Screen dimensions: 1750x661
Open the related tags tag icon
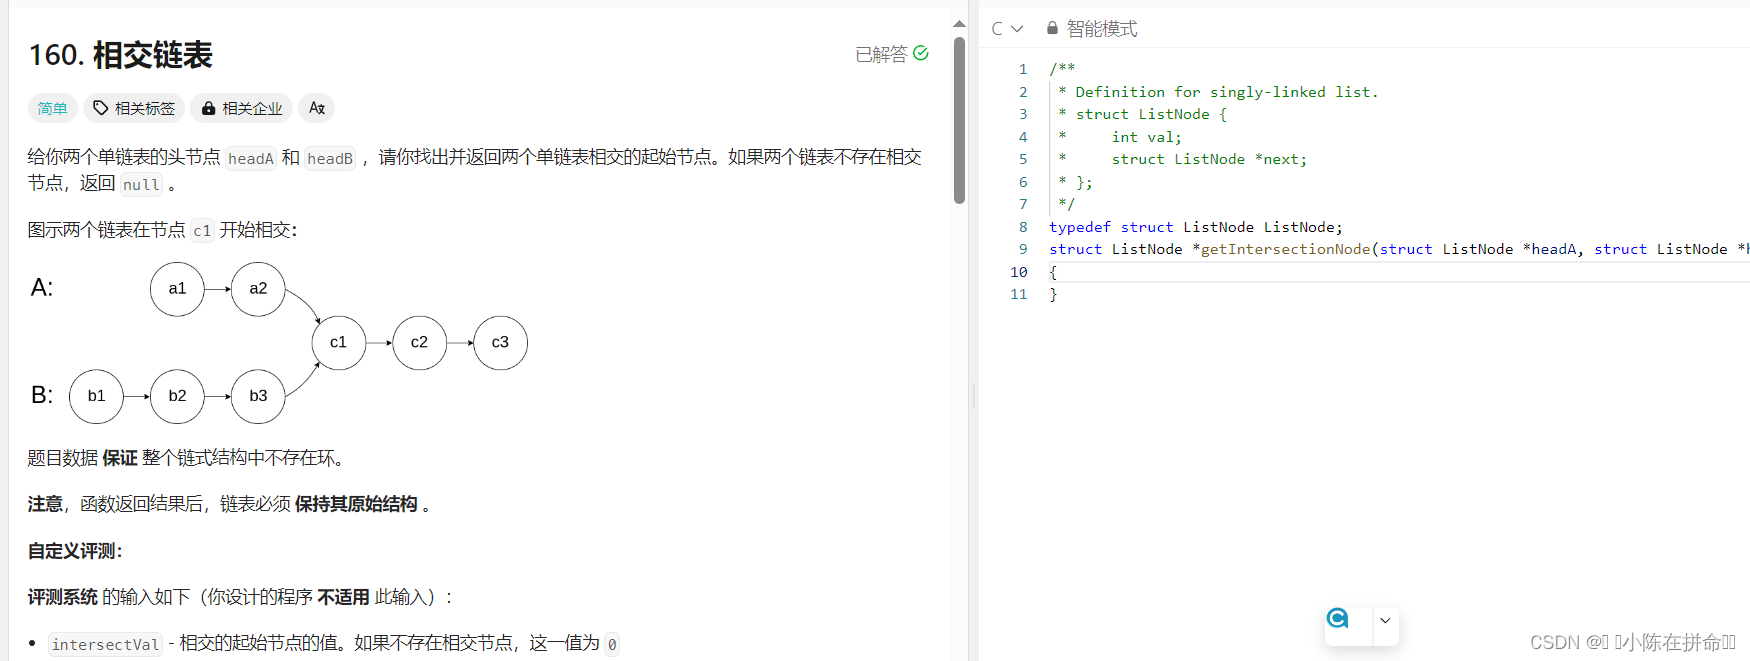(x=100, y=108)
